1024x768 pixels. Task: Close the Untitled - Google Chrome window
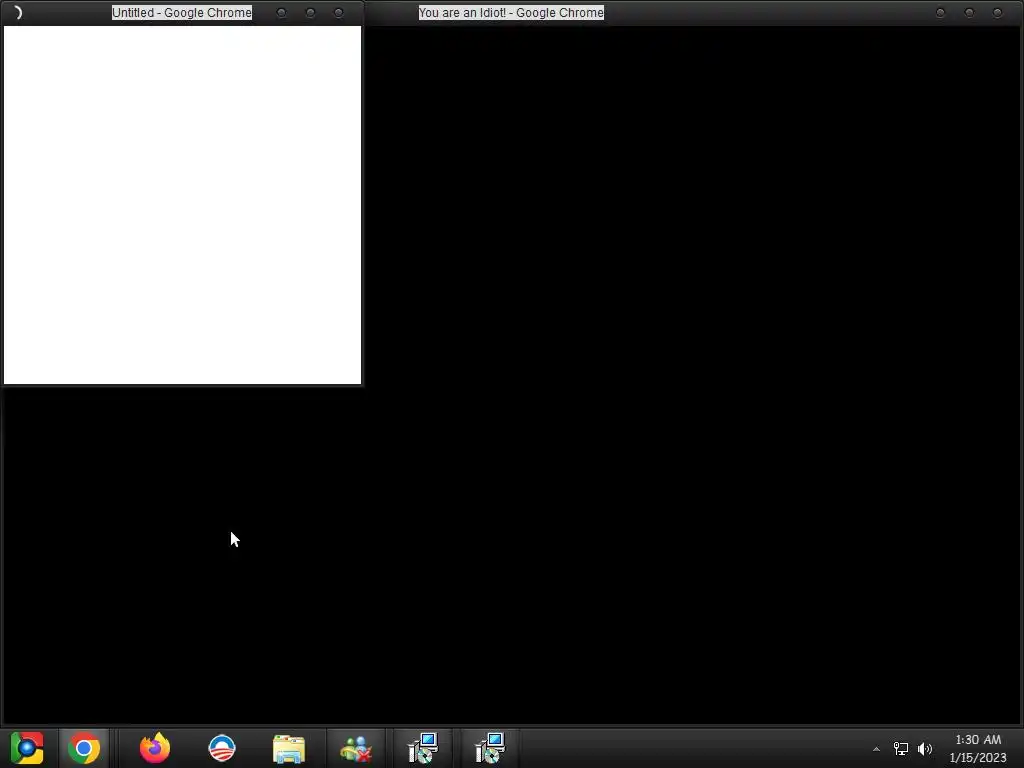[338, 12]
